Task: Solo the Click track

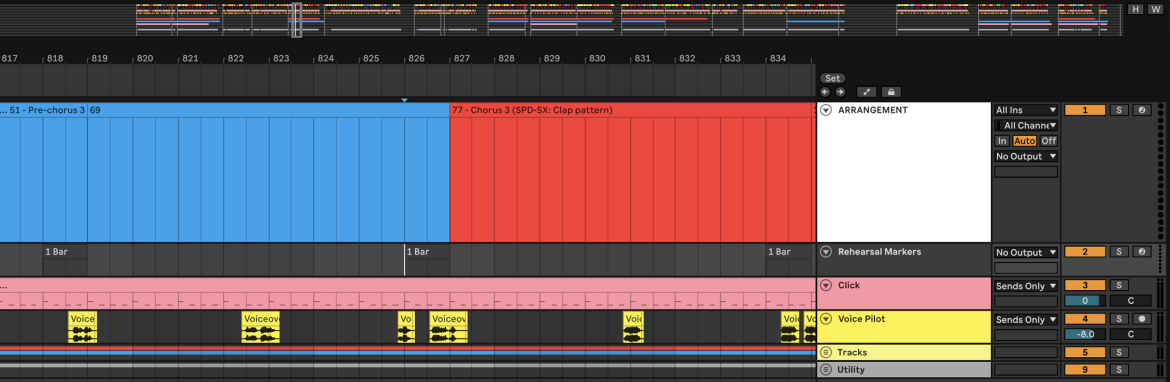Action: tap(1119, 285)
